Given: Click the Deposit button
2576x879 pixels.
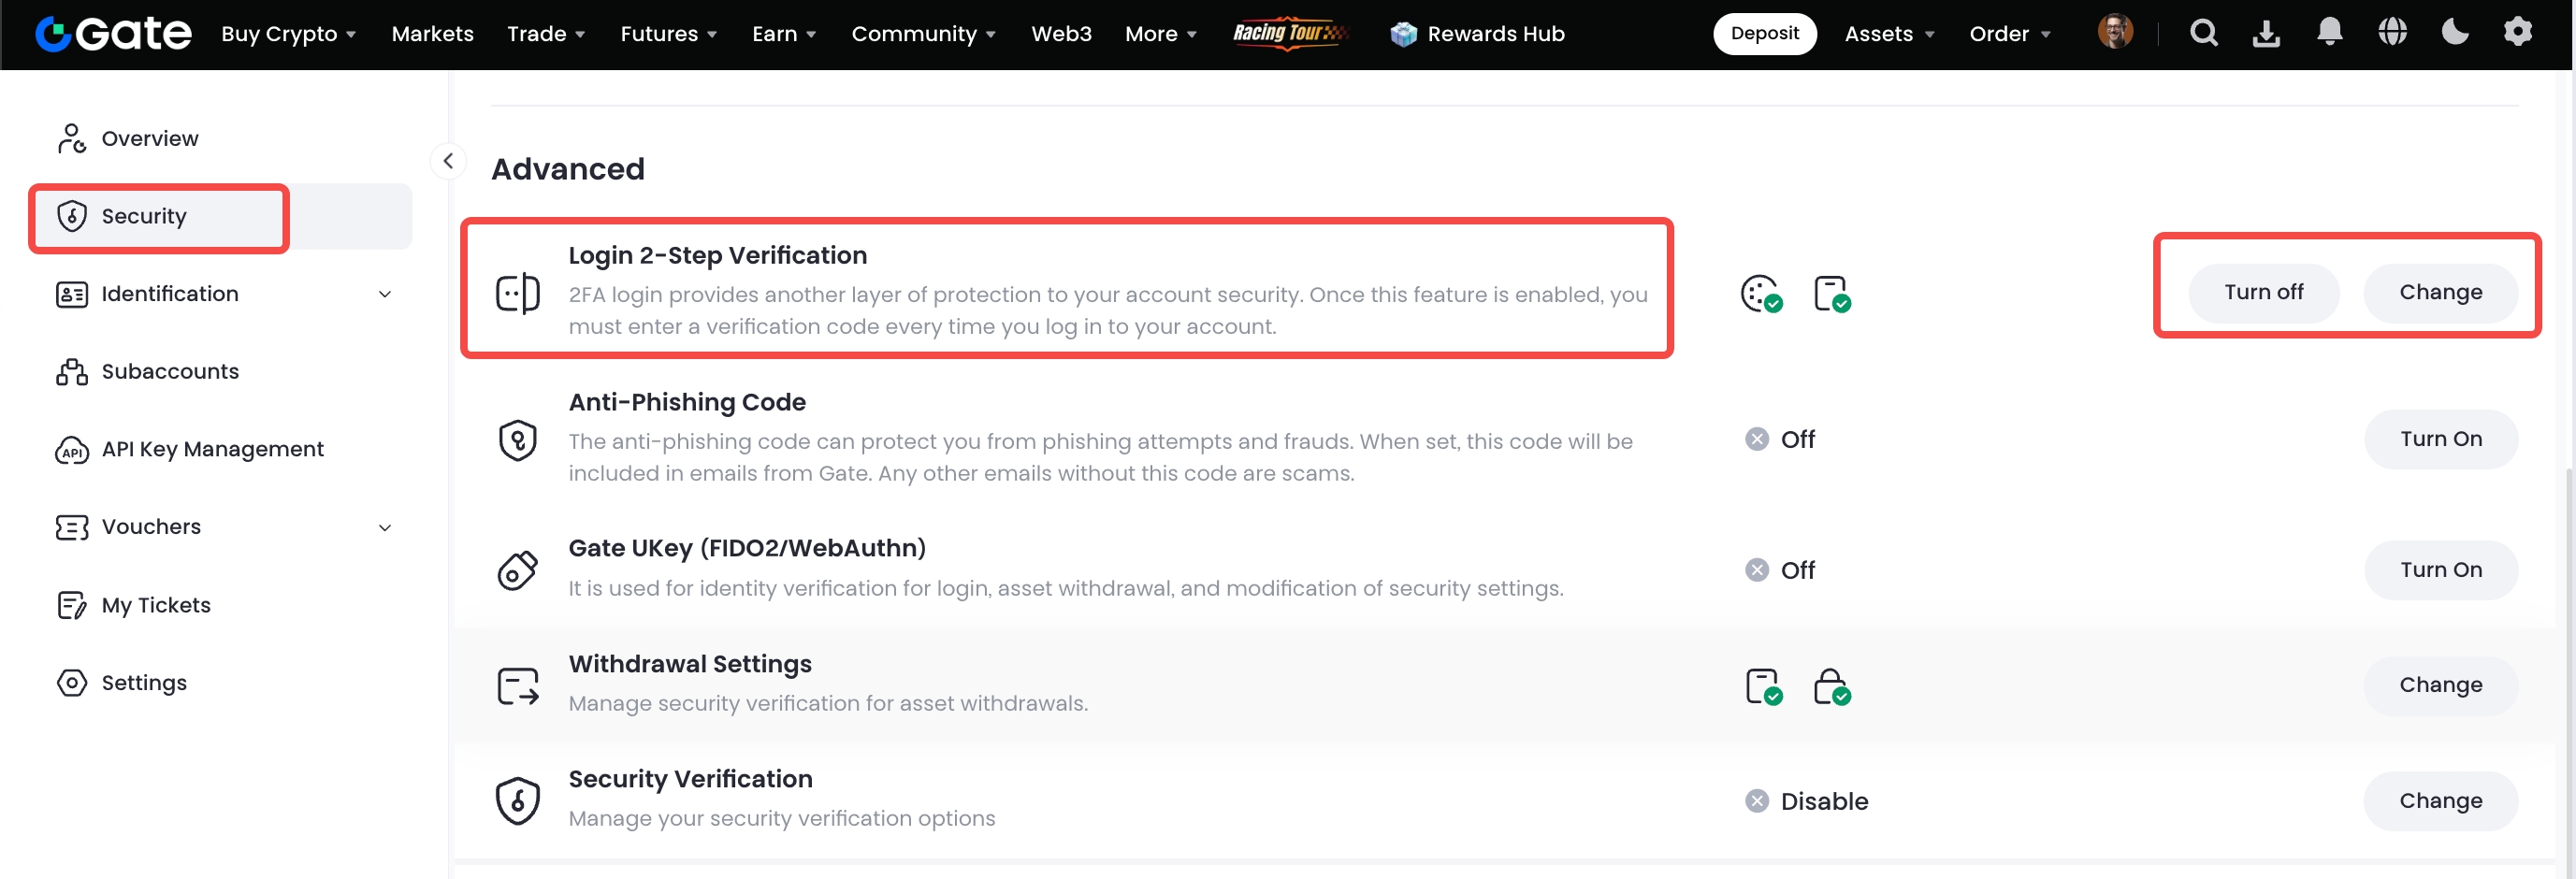Looking at the screenshot, I should pos(1764,34).
